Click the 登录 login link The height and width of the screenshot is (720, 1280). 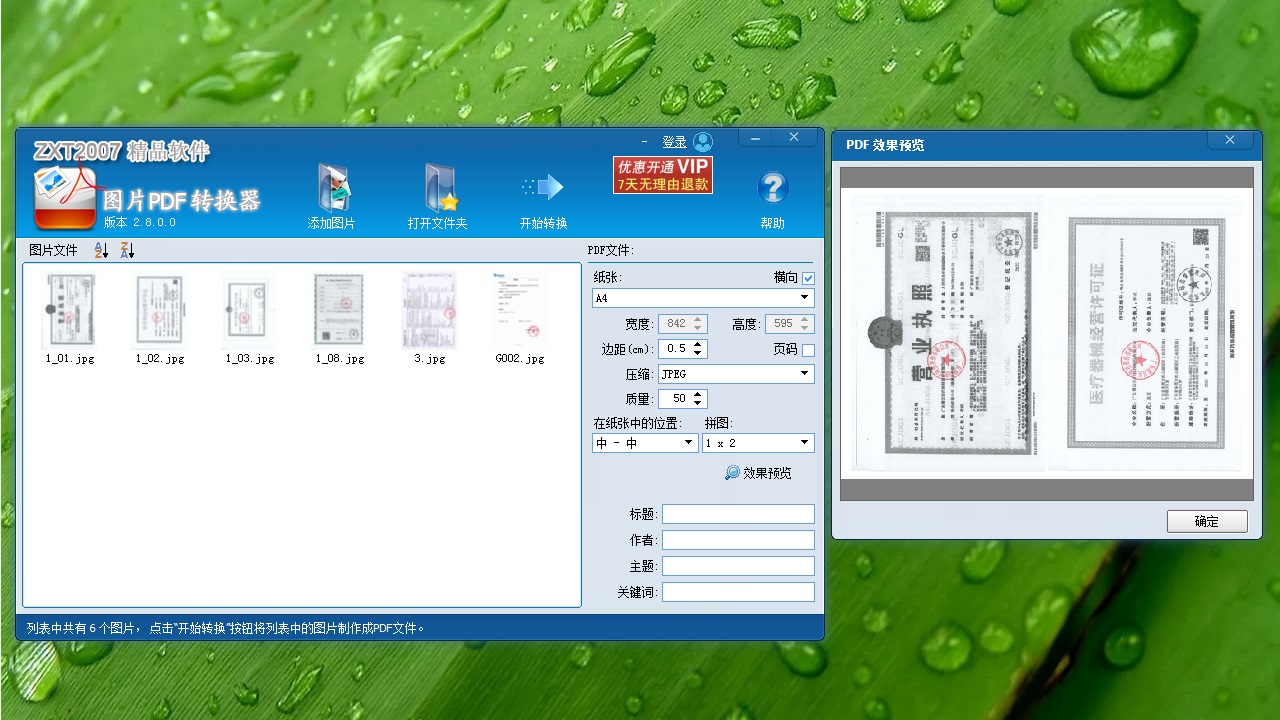[x=676, y=141]
